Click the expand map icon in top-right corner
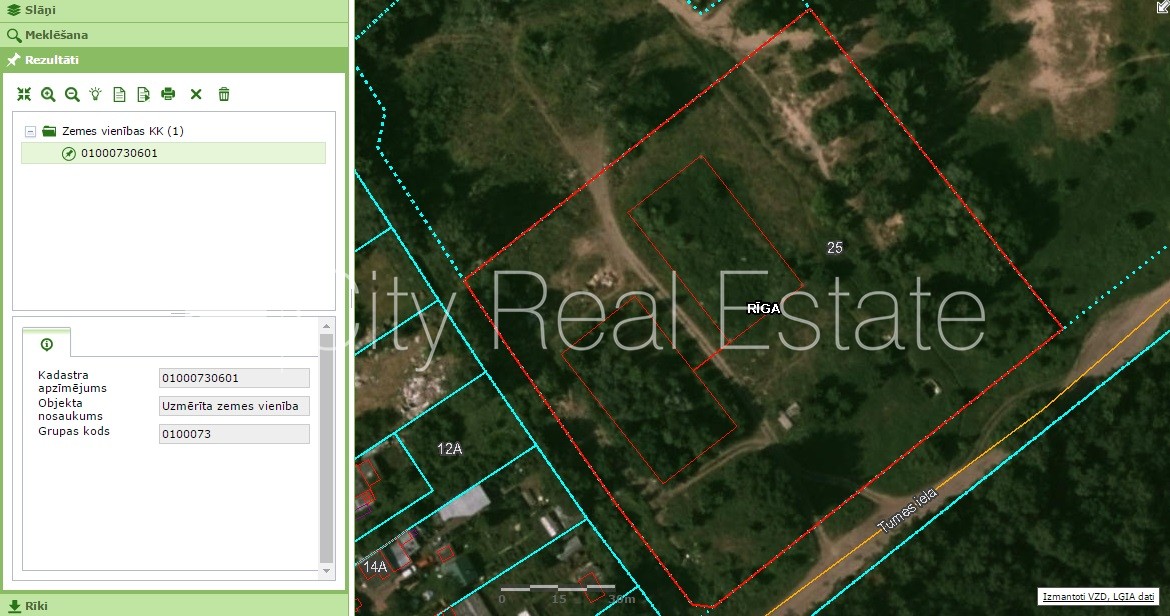The image size is (1170, 616). click(1162, 7)
